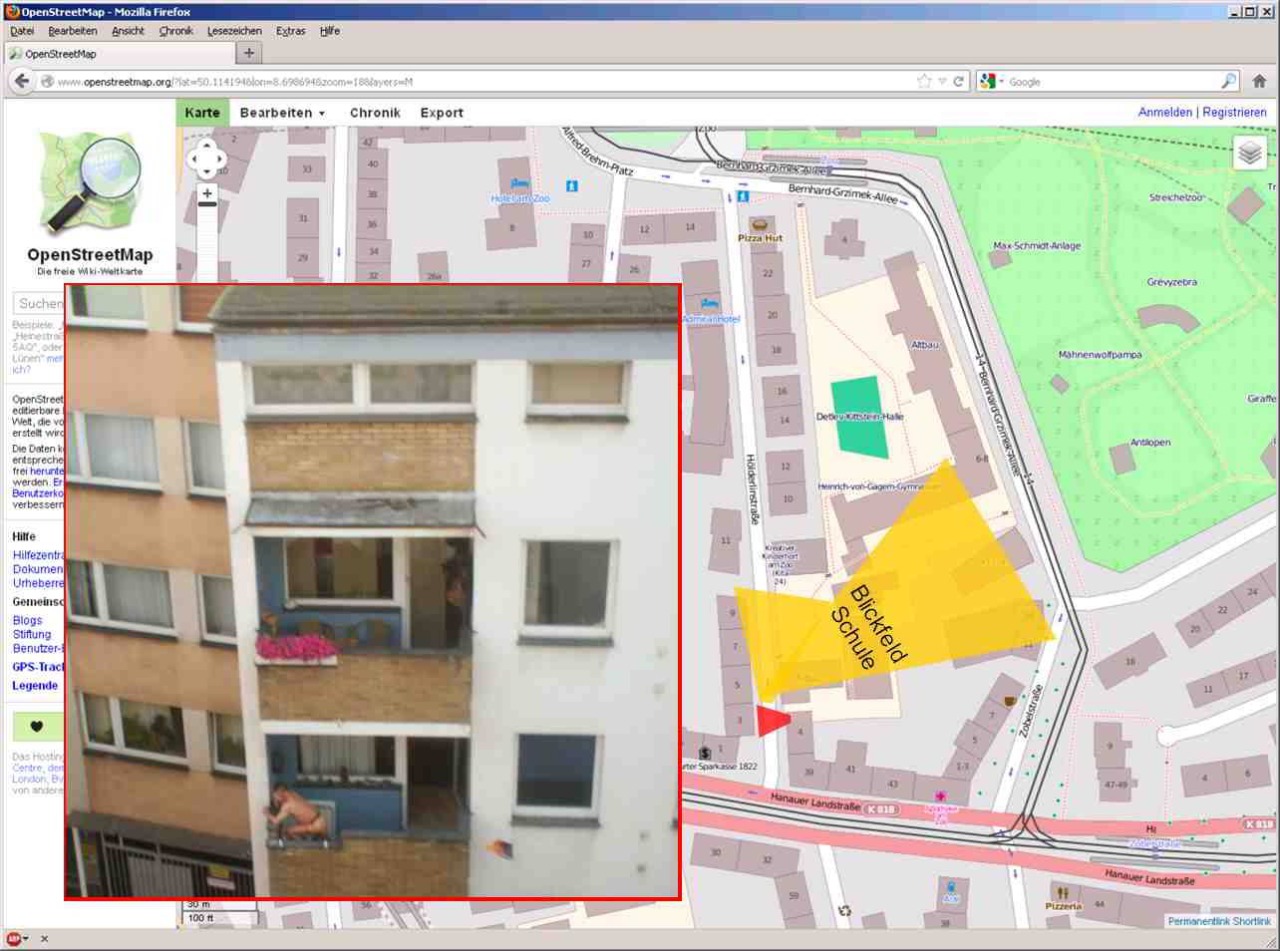The height and width of the screenshot is (951, 1280).
Task: Open the map layers switcher
Action: [1249, 153]
